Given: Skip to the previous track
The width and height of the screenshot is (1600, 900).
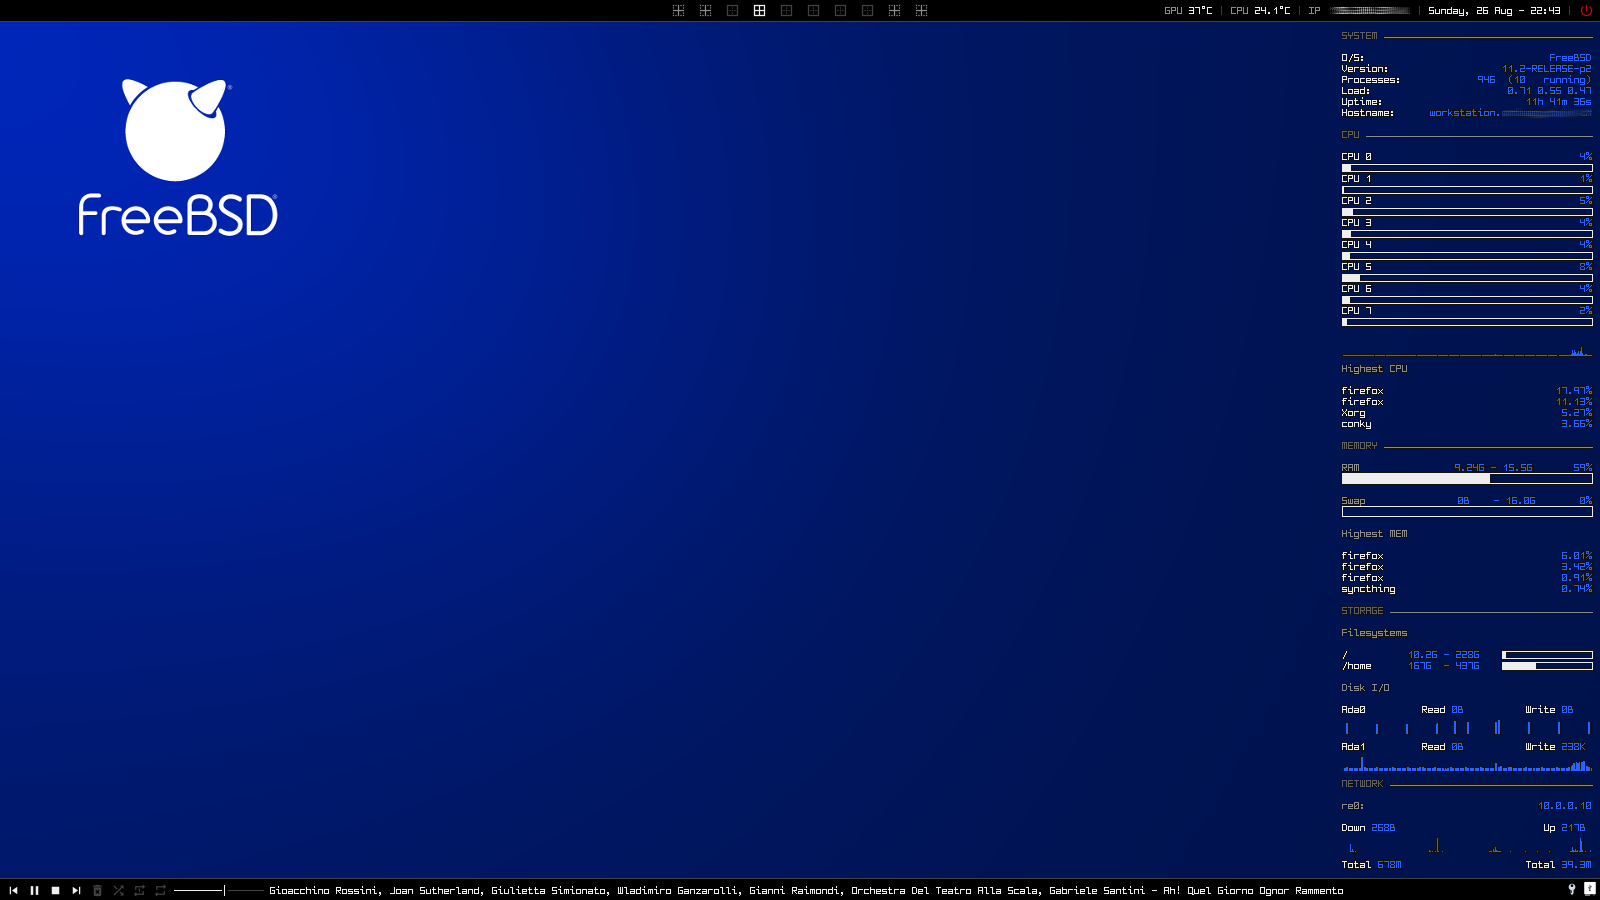Looking at the screenshot, I should pos(13,890).
